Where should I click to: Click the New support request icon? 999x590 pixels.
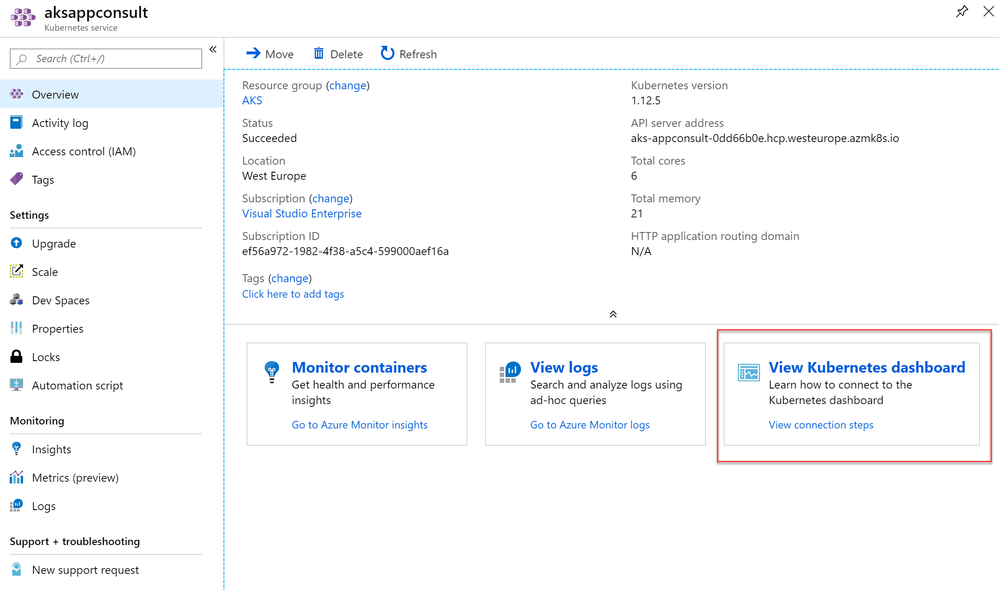click(x=17, y=570)
